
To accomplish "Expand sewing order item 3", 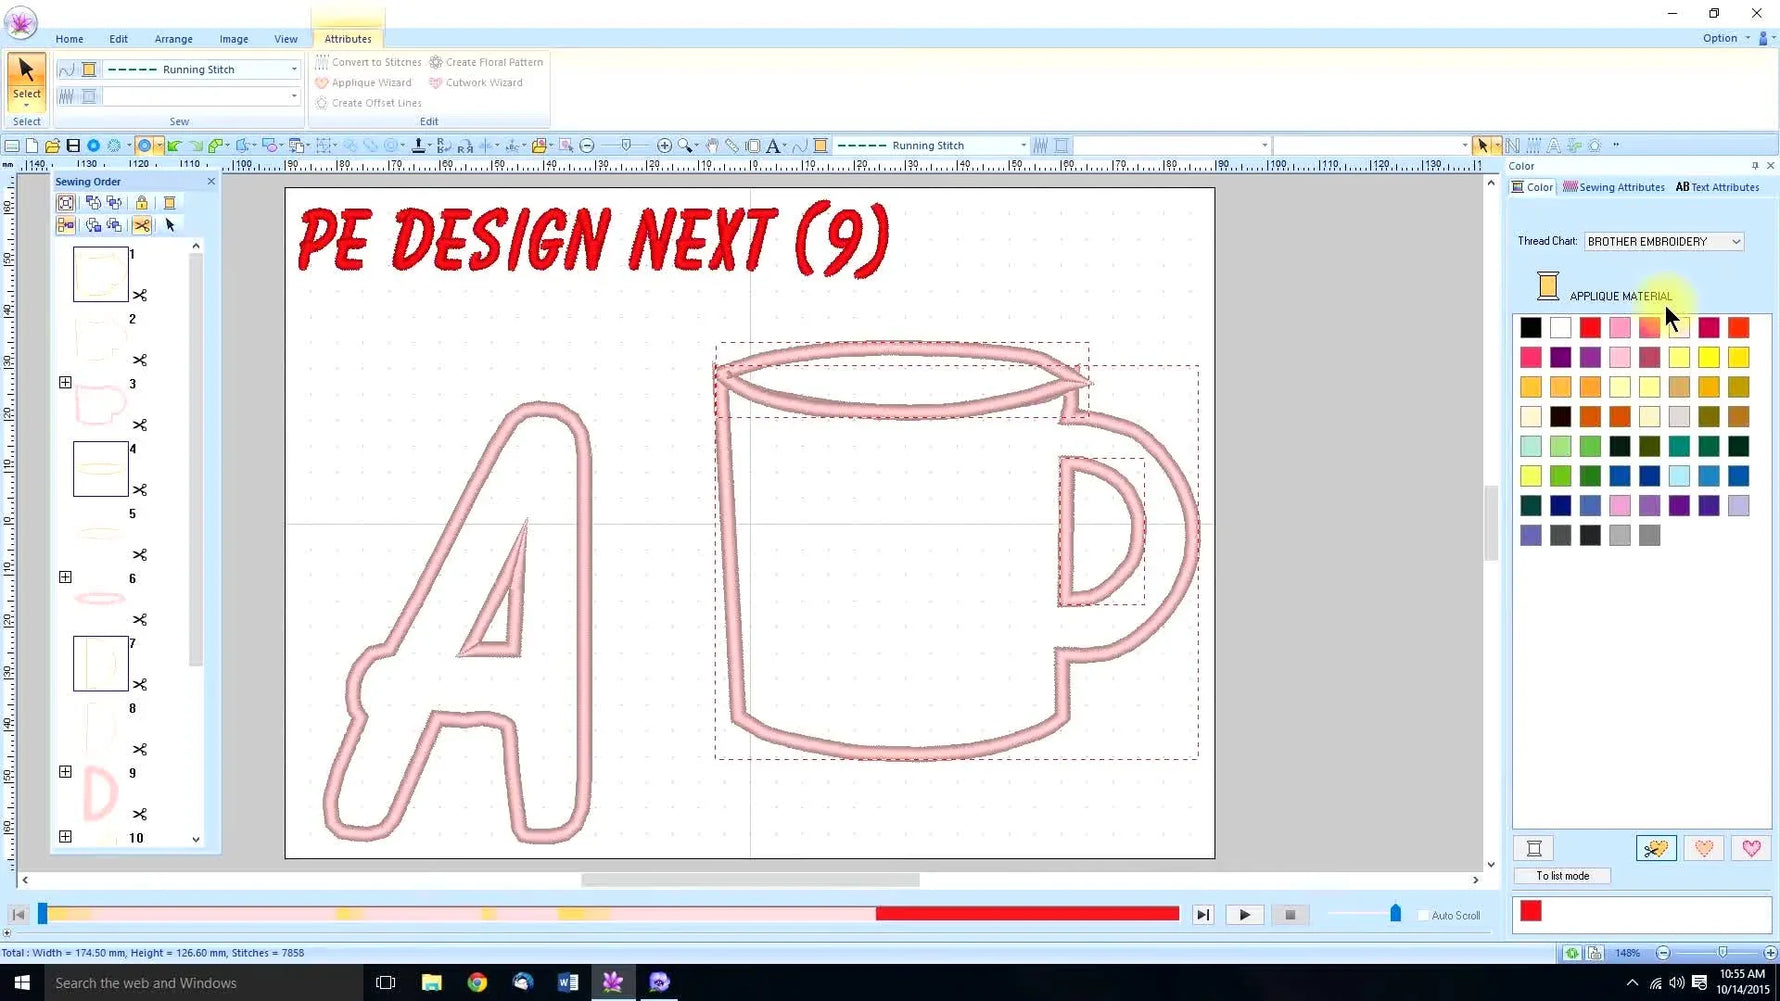I will (65, 383).
